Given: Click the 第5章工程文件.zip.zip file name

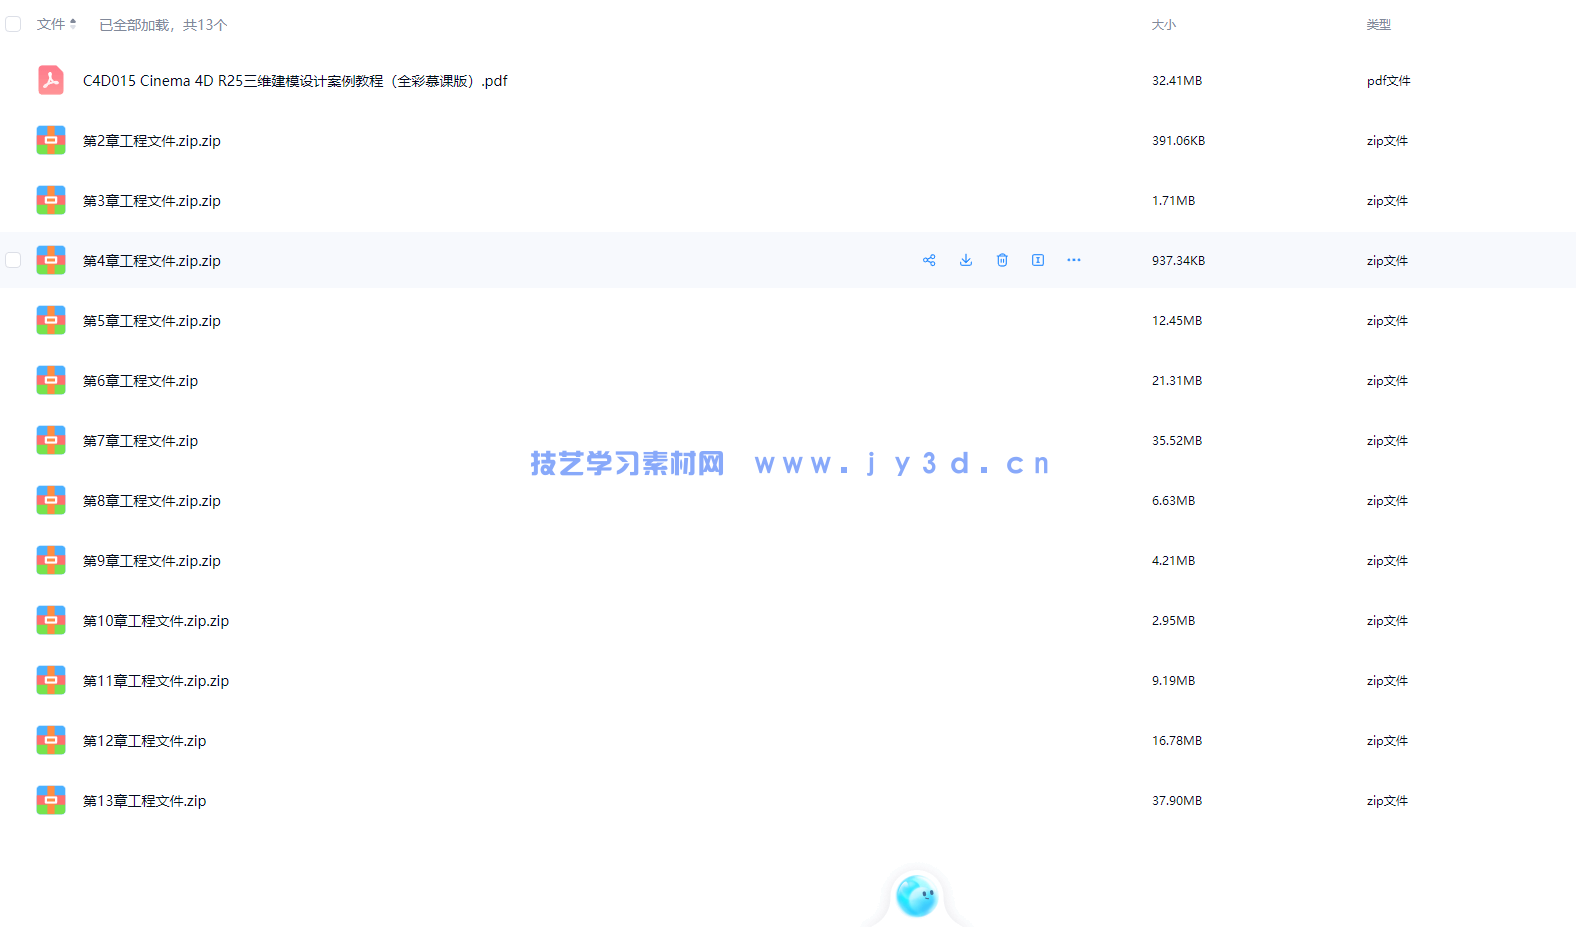Looking at the screenshot, I should pyautogui.click(x=152, y=321).
